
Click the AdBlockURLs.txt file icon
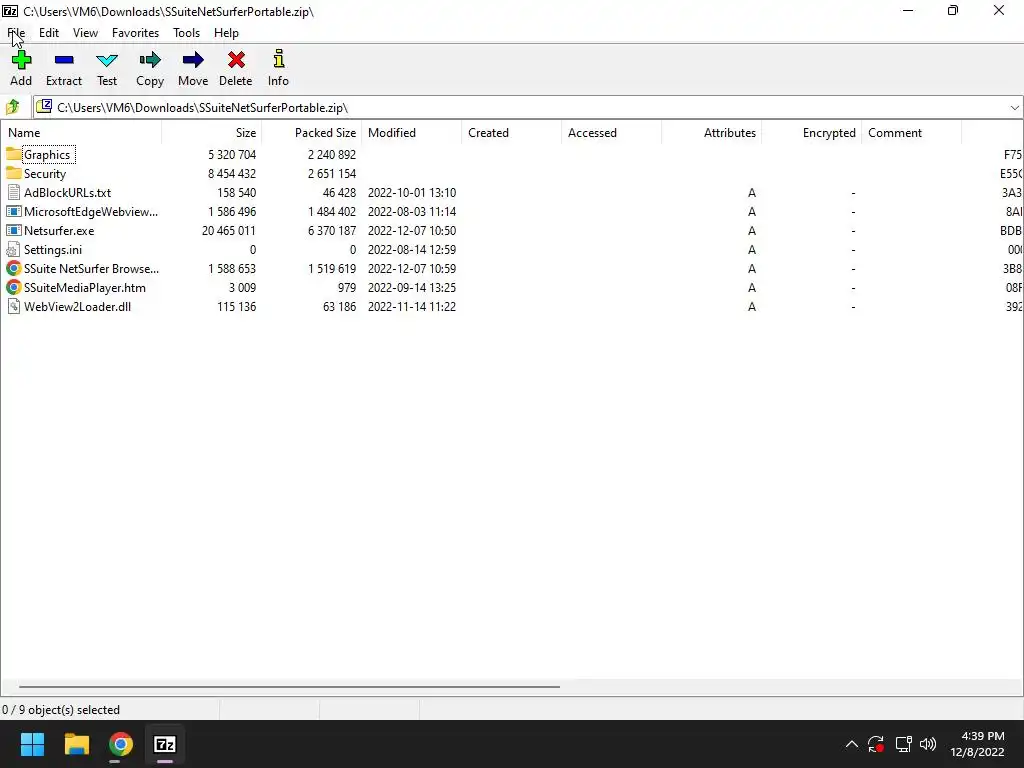click(x=13, y=193)
